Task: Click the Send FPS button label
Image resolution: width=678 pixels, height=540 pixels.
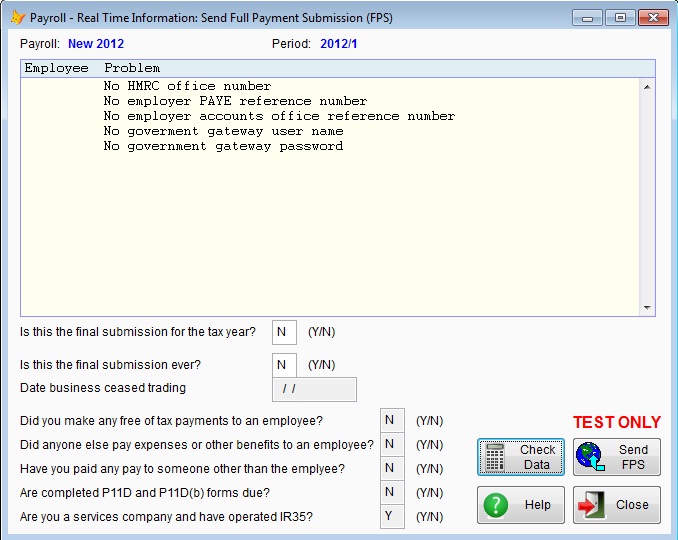Action: (x=633, y=457)
